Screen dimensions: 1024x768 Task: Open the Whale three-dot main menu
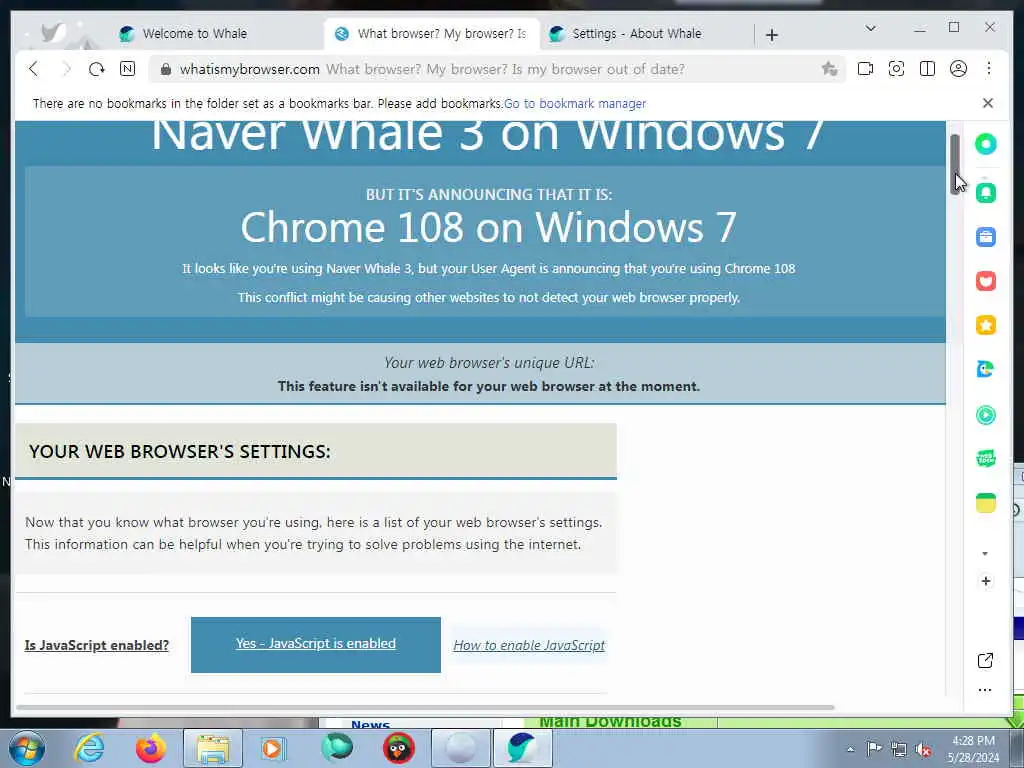click(989, 69)
